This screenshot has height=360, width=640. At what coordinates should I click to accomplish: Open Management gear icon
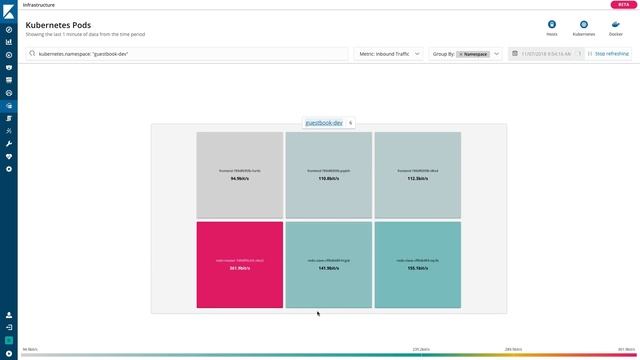(x=9, y=169)
